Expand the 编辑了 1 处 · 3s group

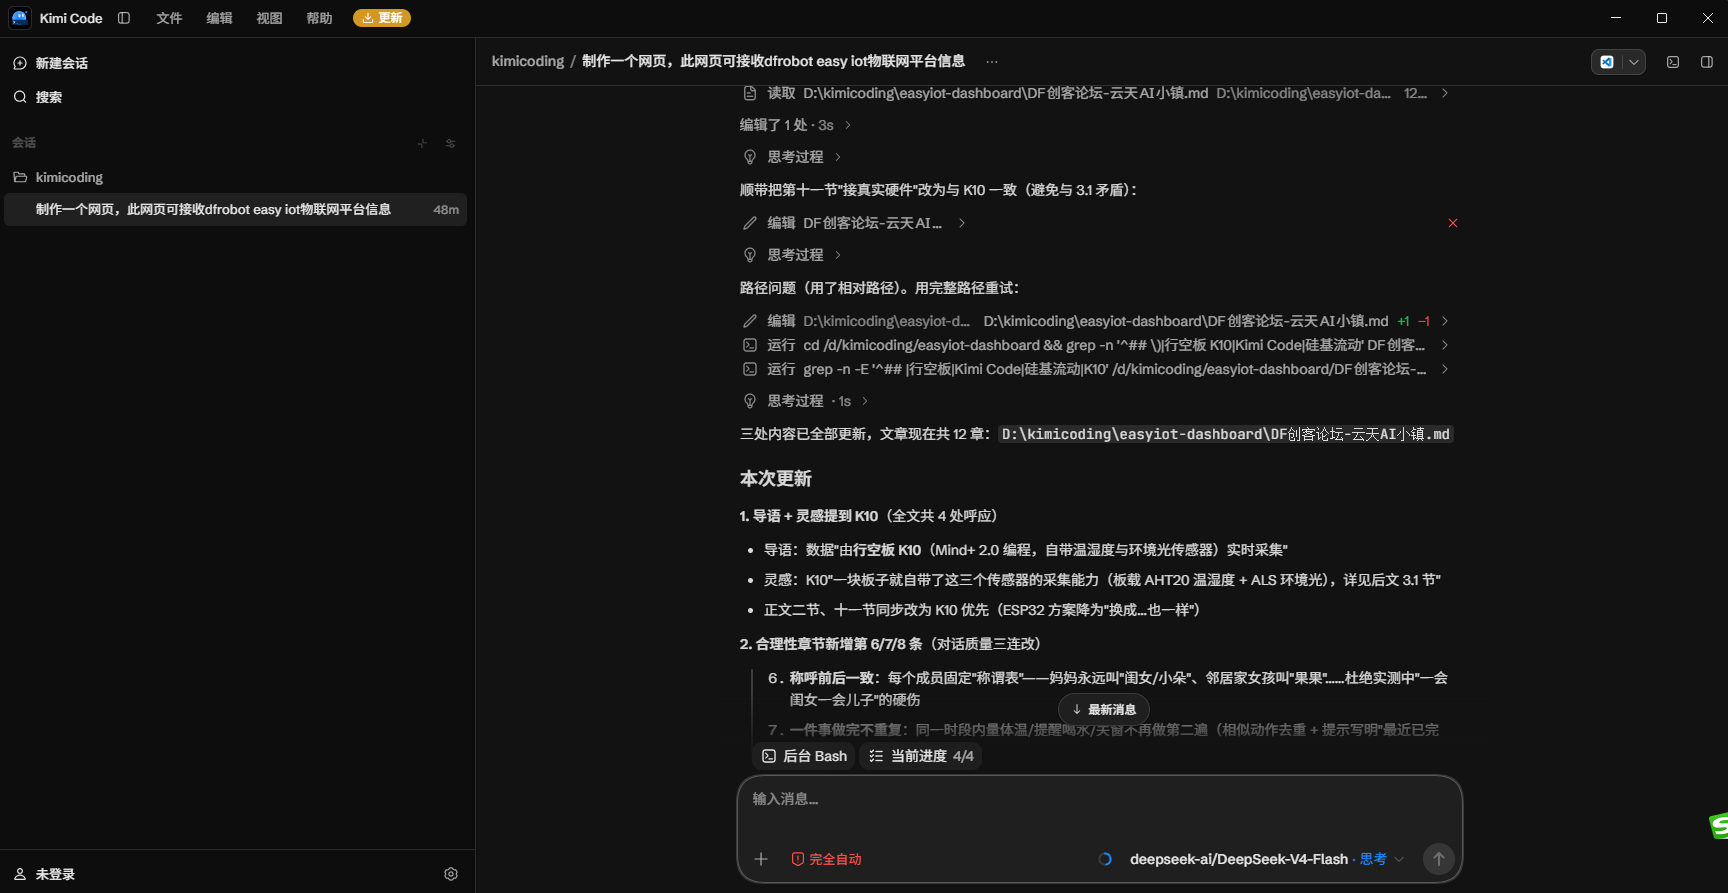[795, 125]
